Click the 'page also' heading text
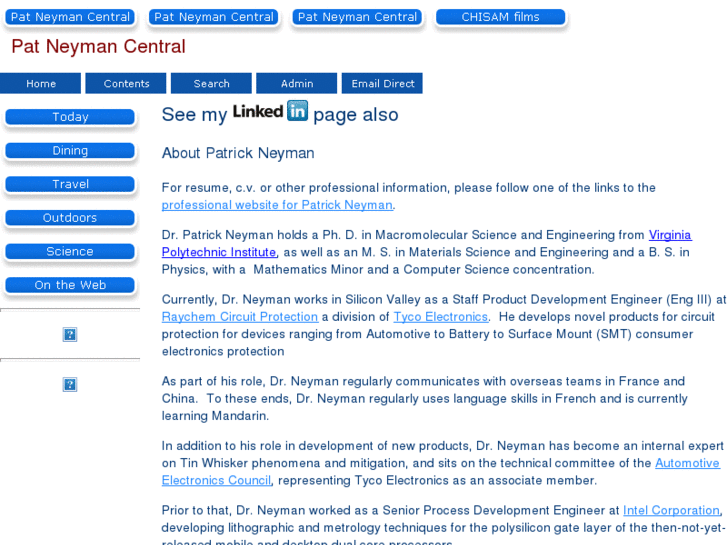Image resolution: width=727 pixels, height=545 pixels. click(x=356, y=115)
